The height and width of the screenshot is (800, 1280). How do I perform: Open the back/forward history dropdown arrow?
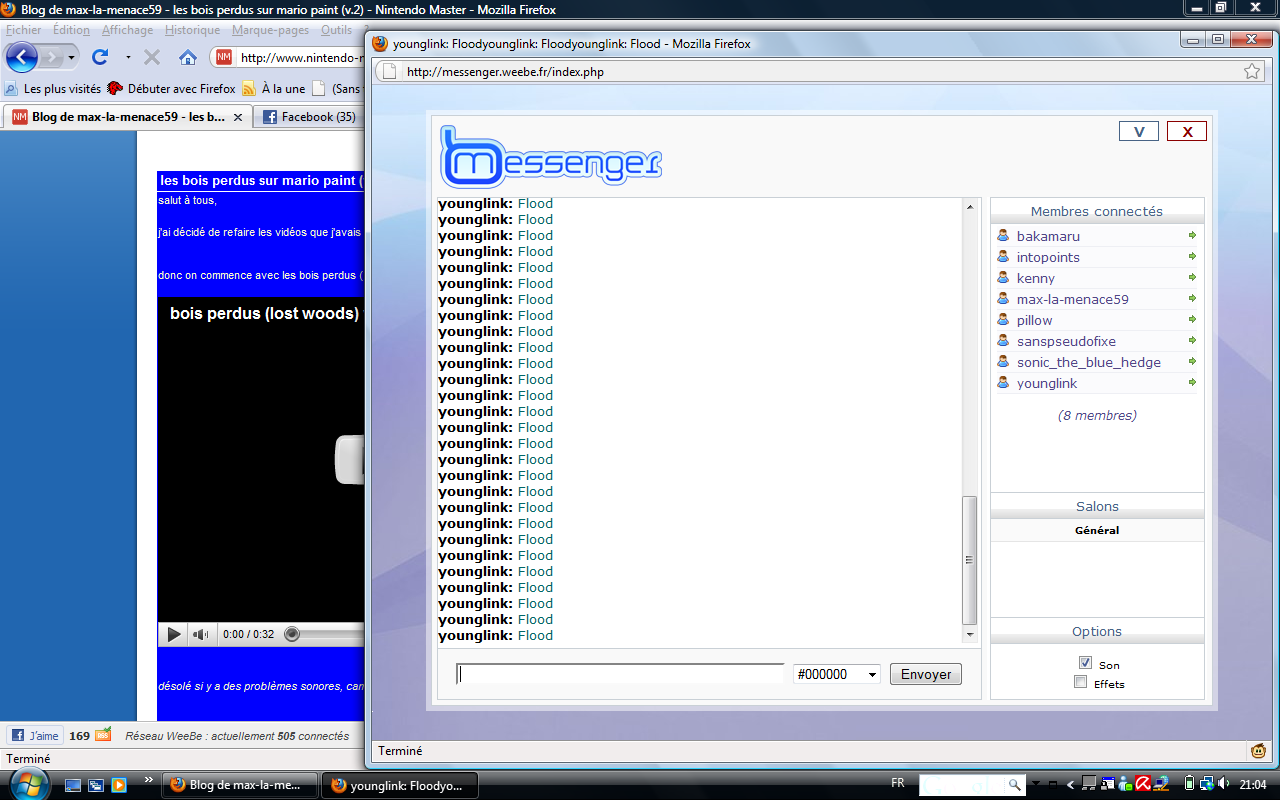(x=73, y=58)
